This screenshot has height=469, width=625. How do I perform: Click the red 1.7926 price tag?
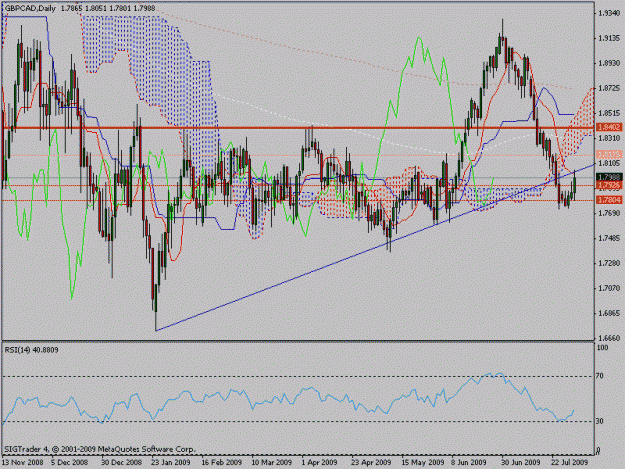tap(609, 185)
